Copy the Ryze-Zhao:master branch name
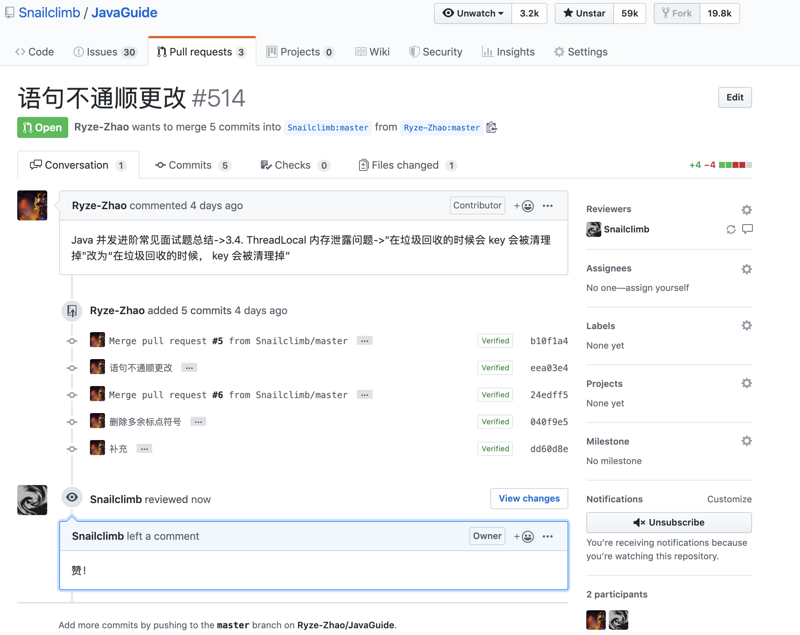The height and width of the screenshot is (635, 800). 490,127
